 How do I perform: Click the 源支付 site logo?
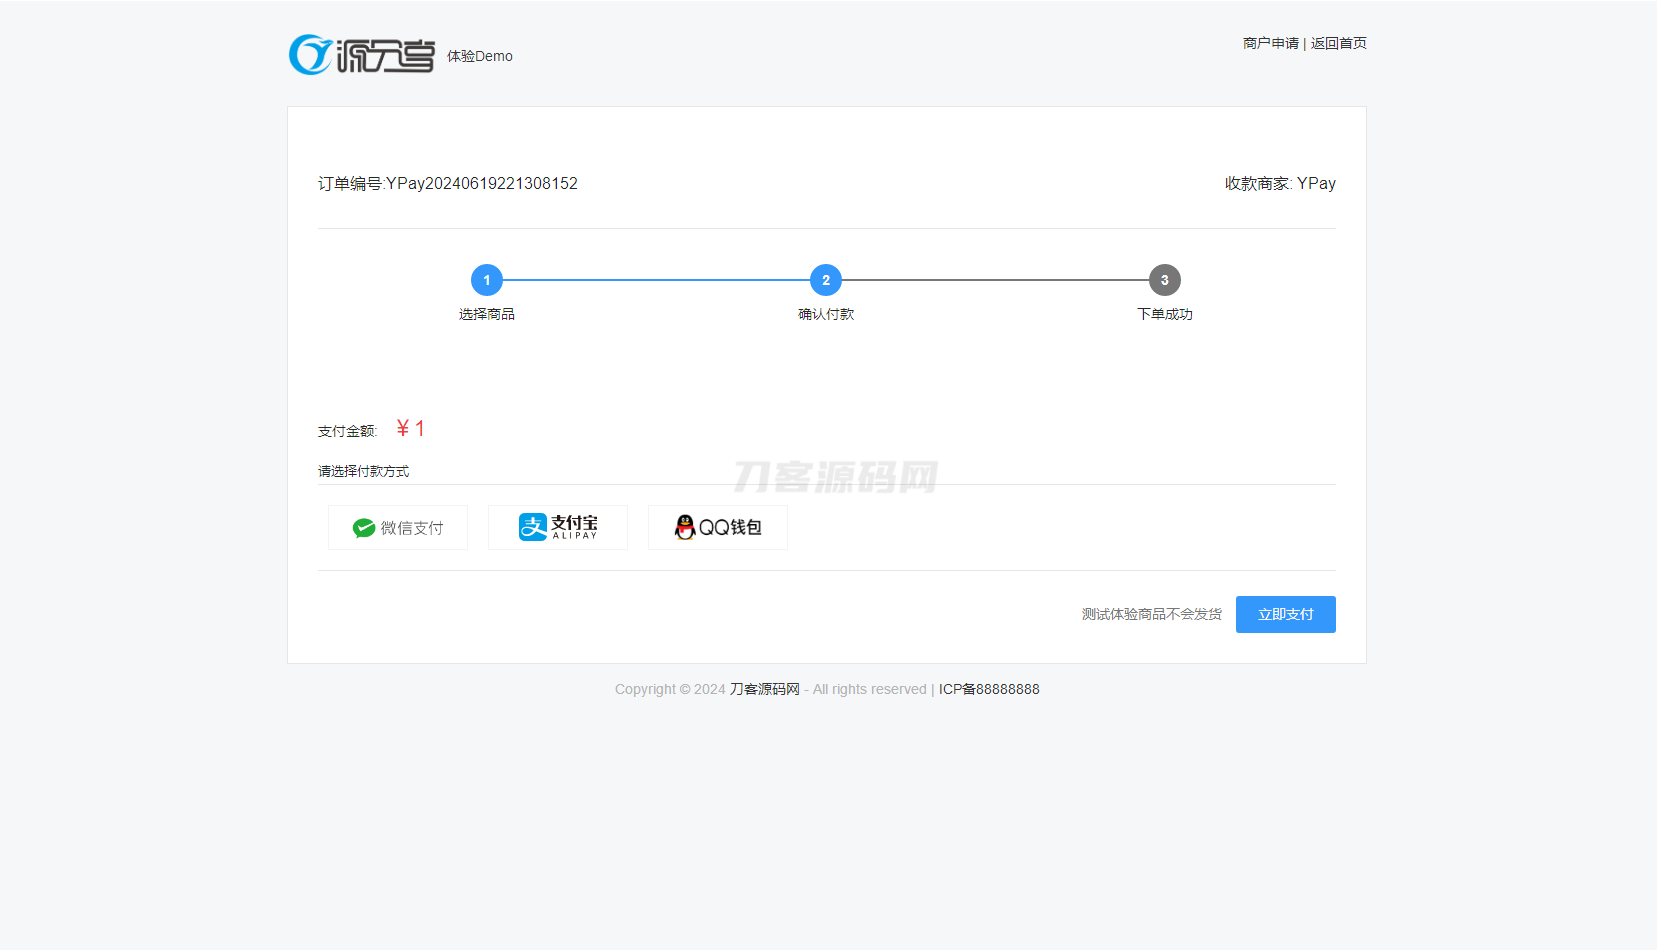tap(361, 55)
